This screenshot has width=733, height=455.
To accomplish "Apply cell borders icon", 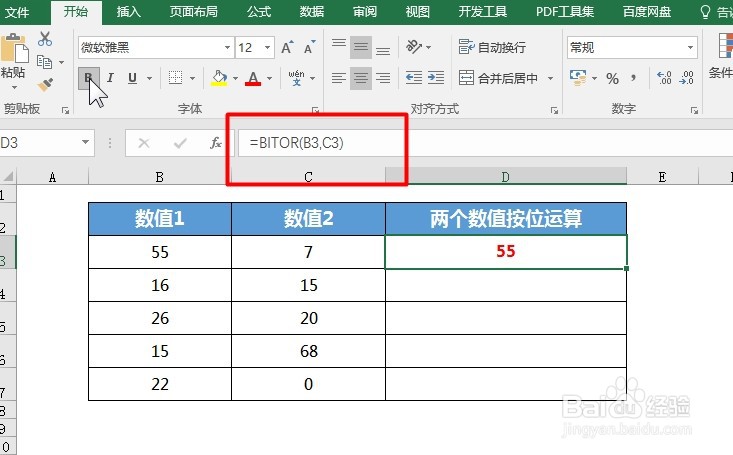I will pos(175,78).
